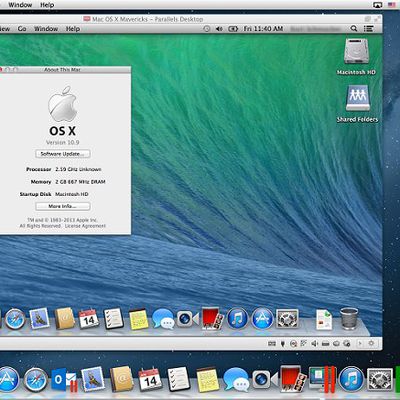Open FaceTime in the host dock
Screen dimensions: 400x400
(x=265, y=379)
